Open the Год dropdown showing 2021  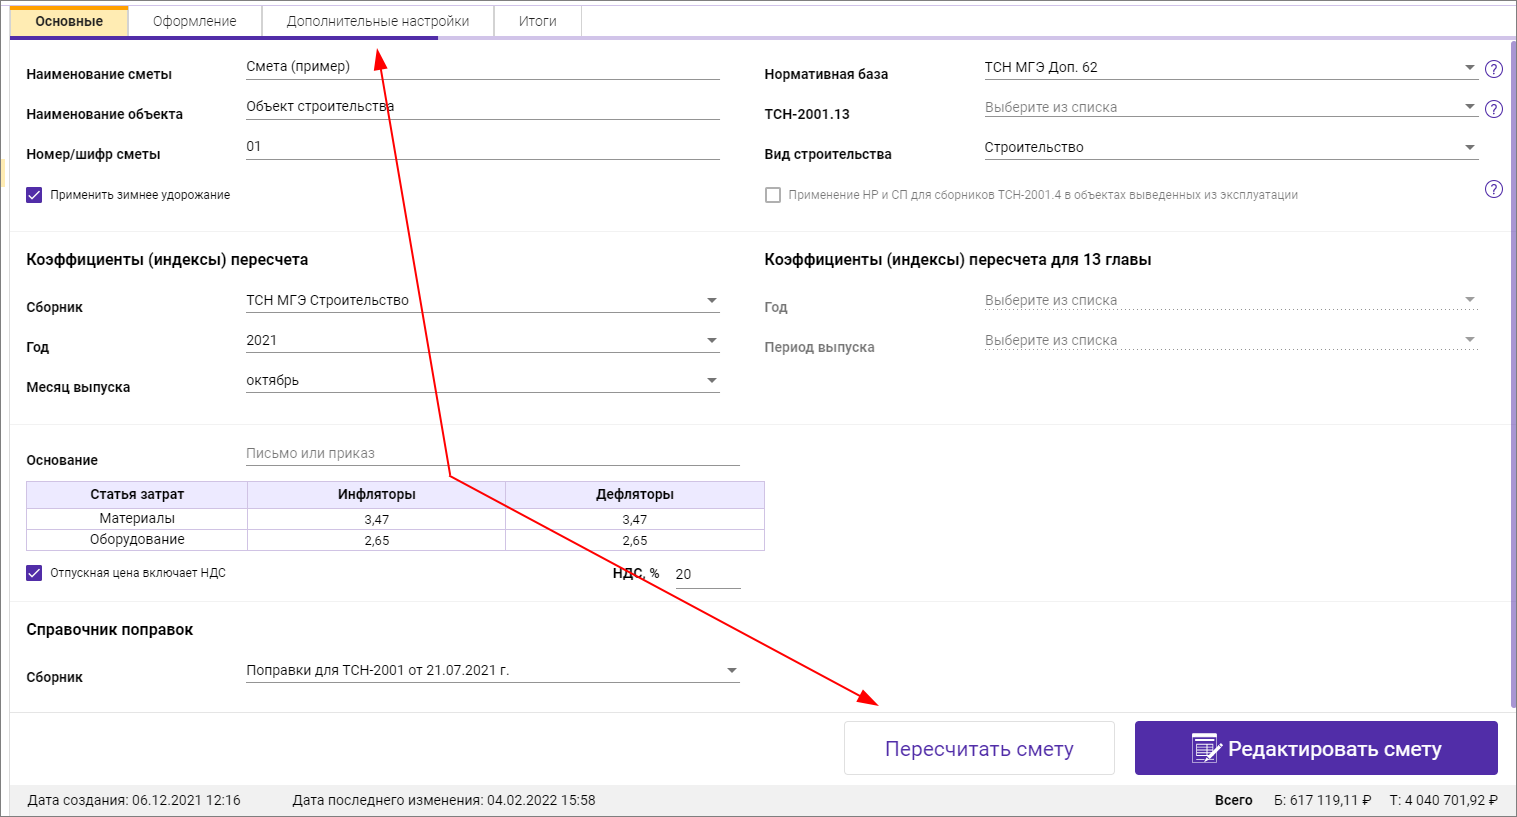[x=483, y=340]
